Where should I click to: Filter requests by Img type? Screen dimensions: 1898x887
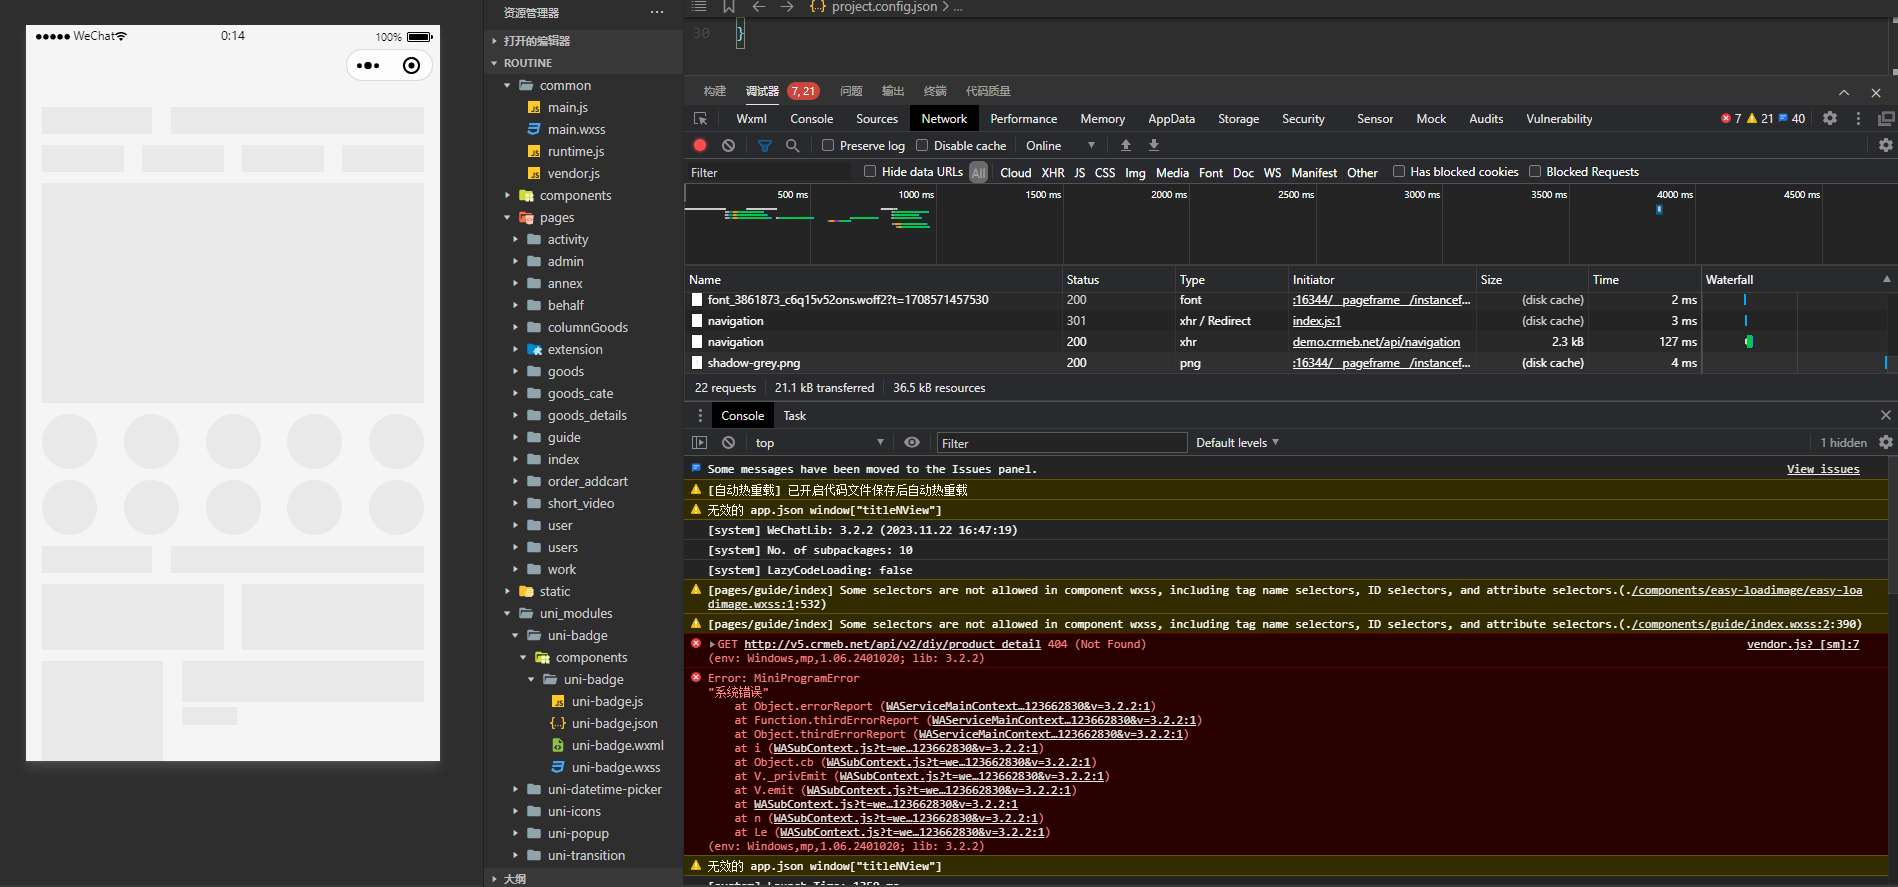(1135, 172)
